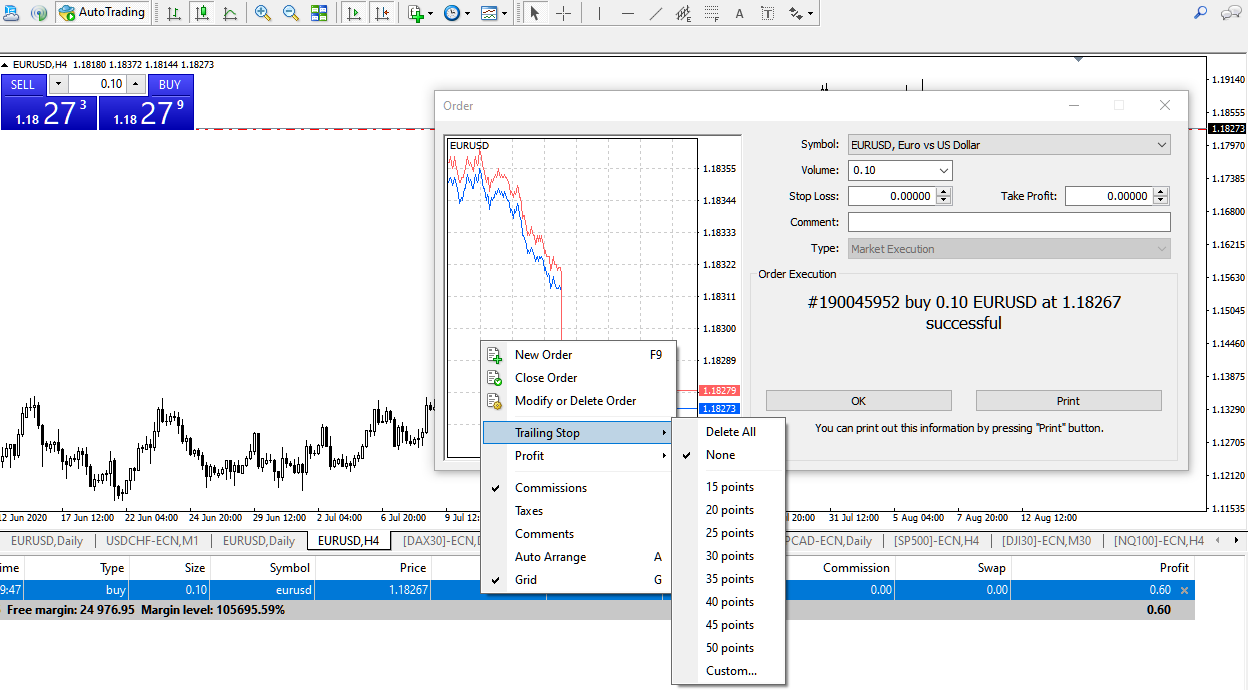Image resolution: width=1248 pixels, height=690 pixels.
Task: Click the Comment input field
Action: 1009,222
